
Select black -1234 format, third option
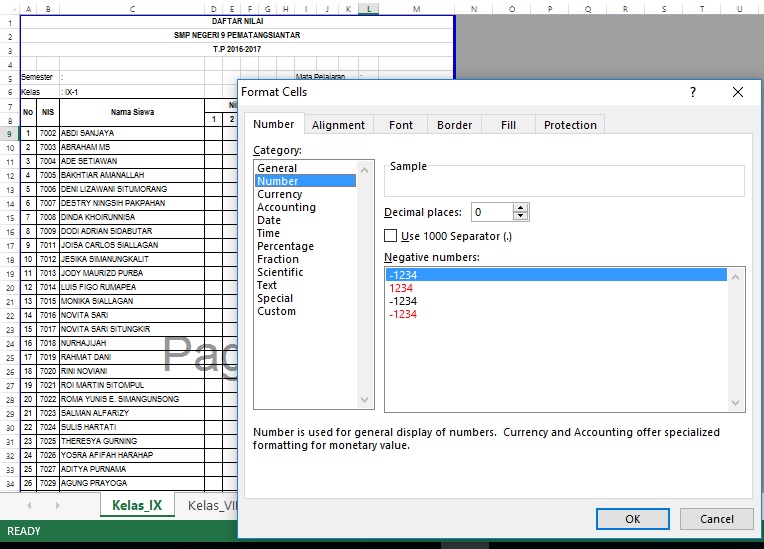tap(556, 301)
